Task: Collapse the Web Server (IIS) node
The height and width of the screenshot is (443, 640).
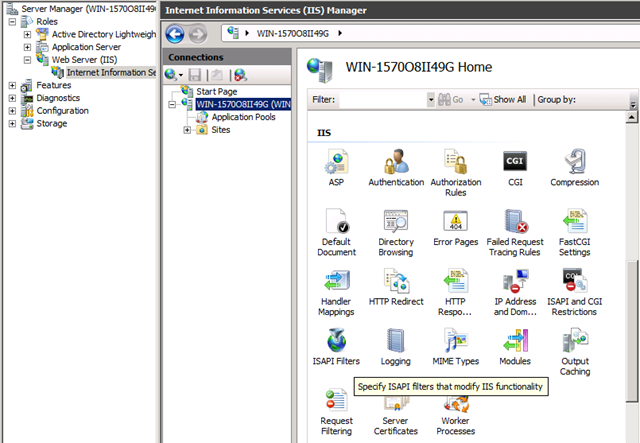Action: coord(27,60)
